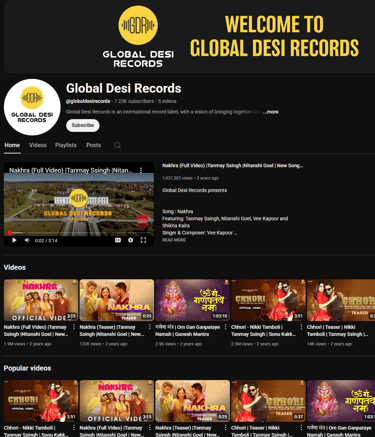The image size is (375, 437).
Task: Open Chhori Teaser thumbnail in Videos row
Action: tap(341, 300)
